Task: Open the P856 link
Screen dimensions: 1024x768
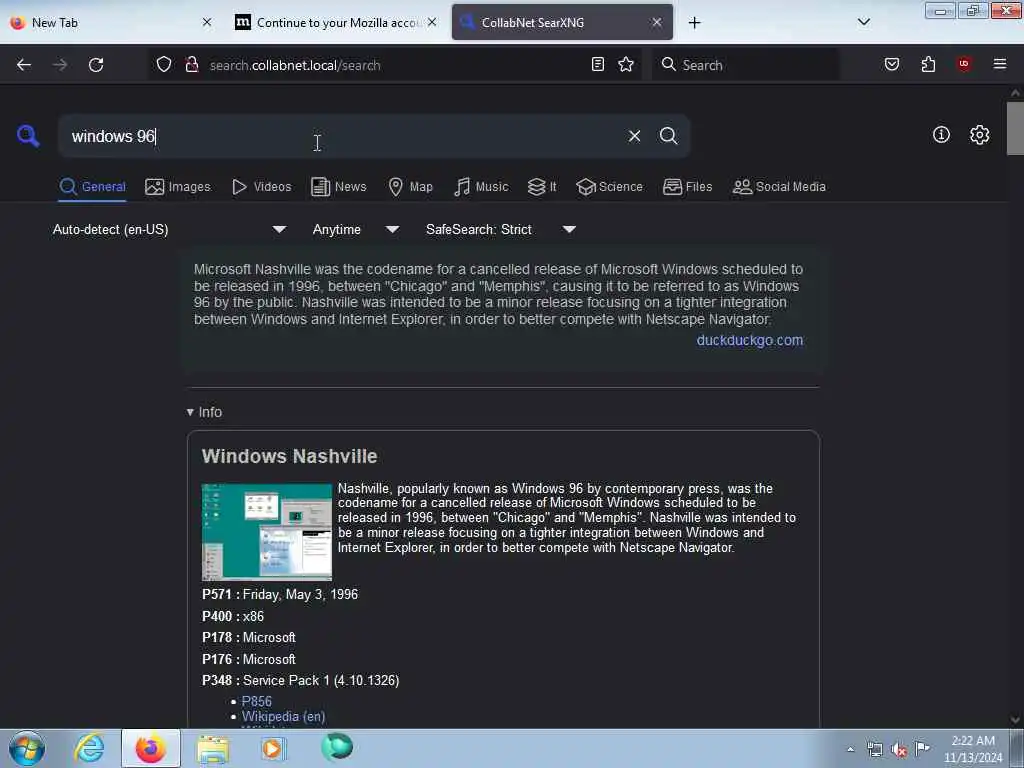Action: [257, 701]
